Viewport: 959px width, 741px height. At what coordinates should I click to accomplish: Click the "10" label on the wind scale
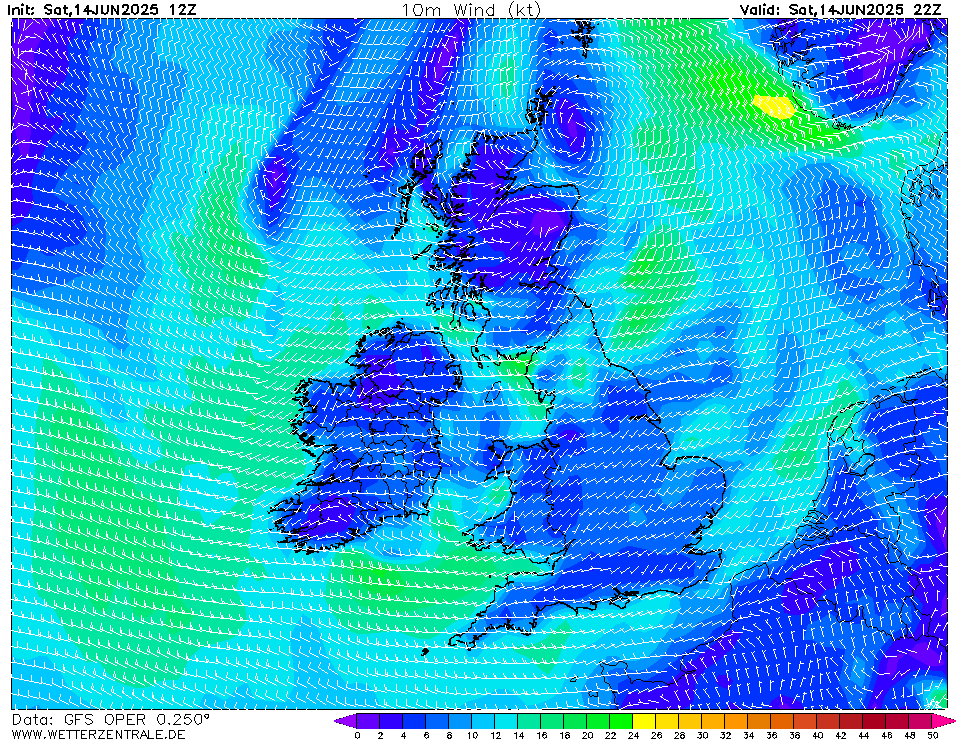click(x=472, y=735)
